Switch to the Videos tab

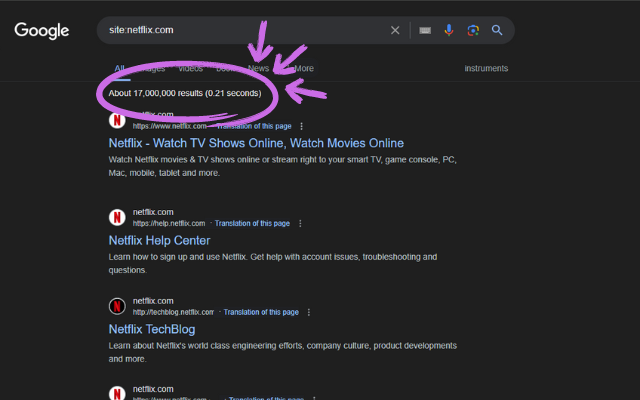coord(191,69)
